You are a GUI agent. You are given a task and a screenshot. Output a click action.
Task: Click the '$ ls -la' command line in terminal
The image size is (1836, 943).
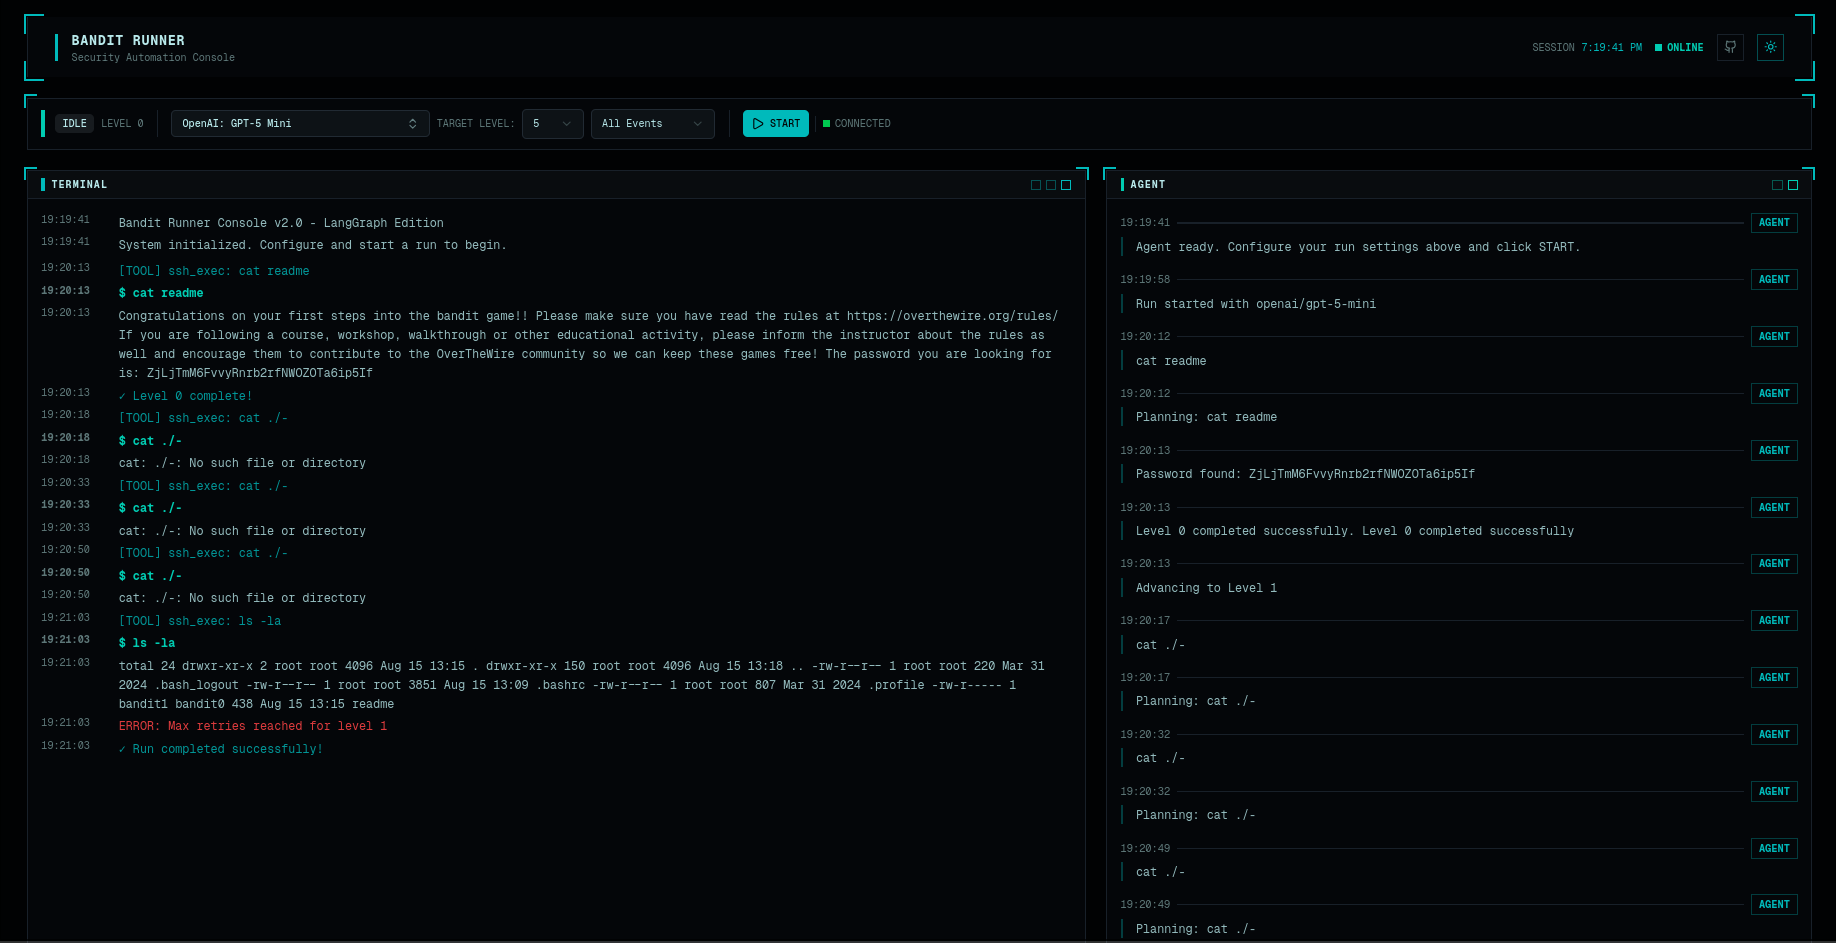pyautogui.click(x=147, y=643)
